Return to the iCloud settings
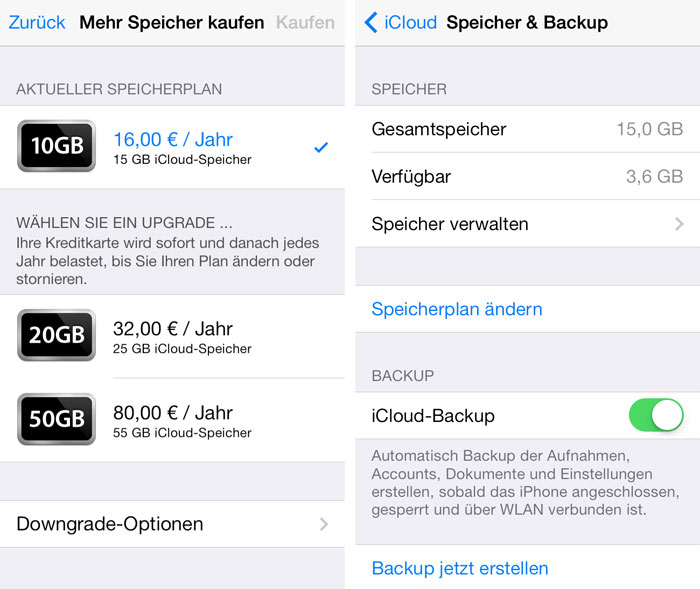The height and width of the screenshot is (589, 700). coord(401,22)
